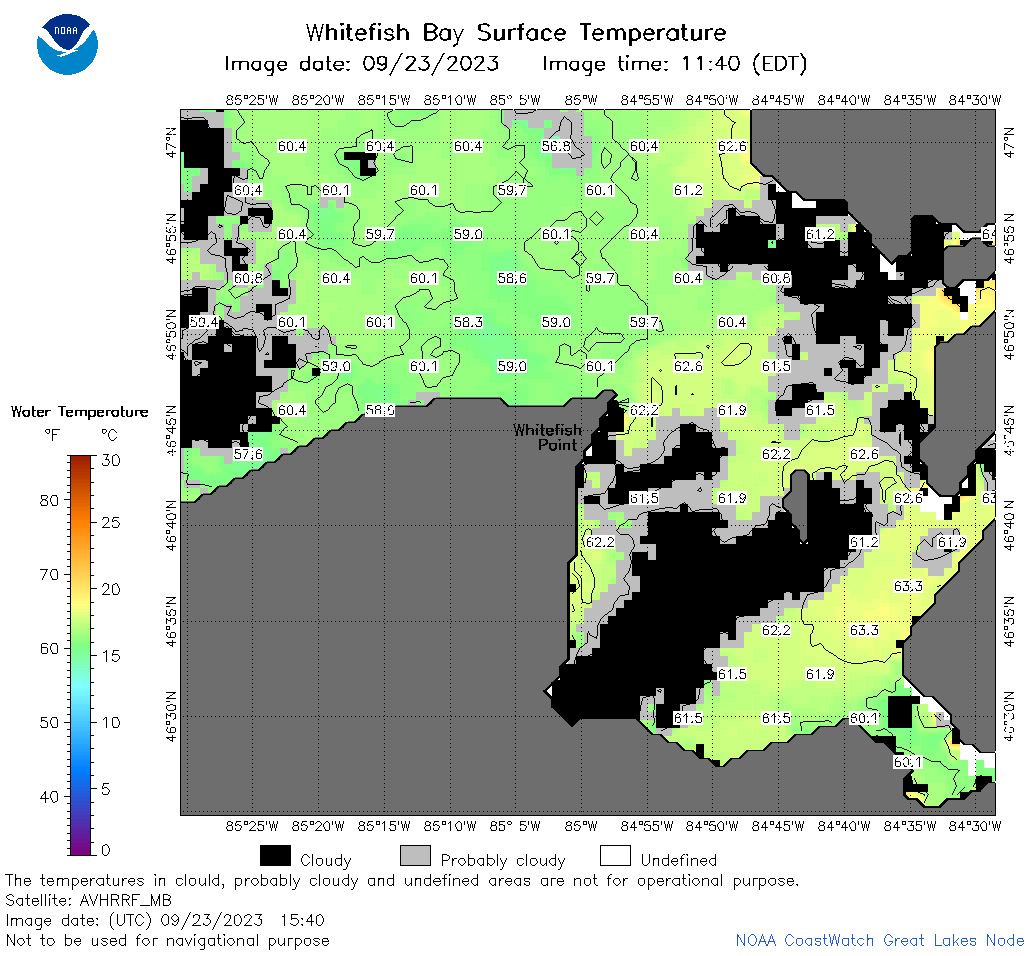This screenshot has width=1035, height=956.
Task: Select the 'Whitefish Bay Surface Temperature' title
Action: [516, 32]
